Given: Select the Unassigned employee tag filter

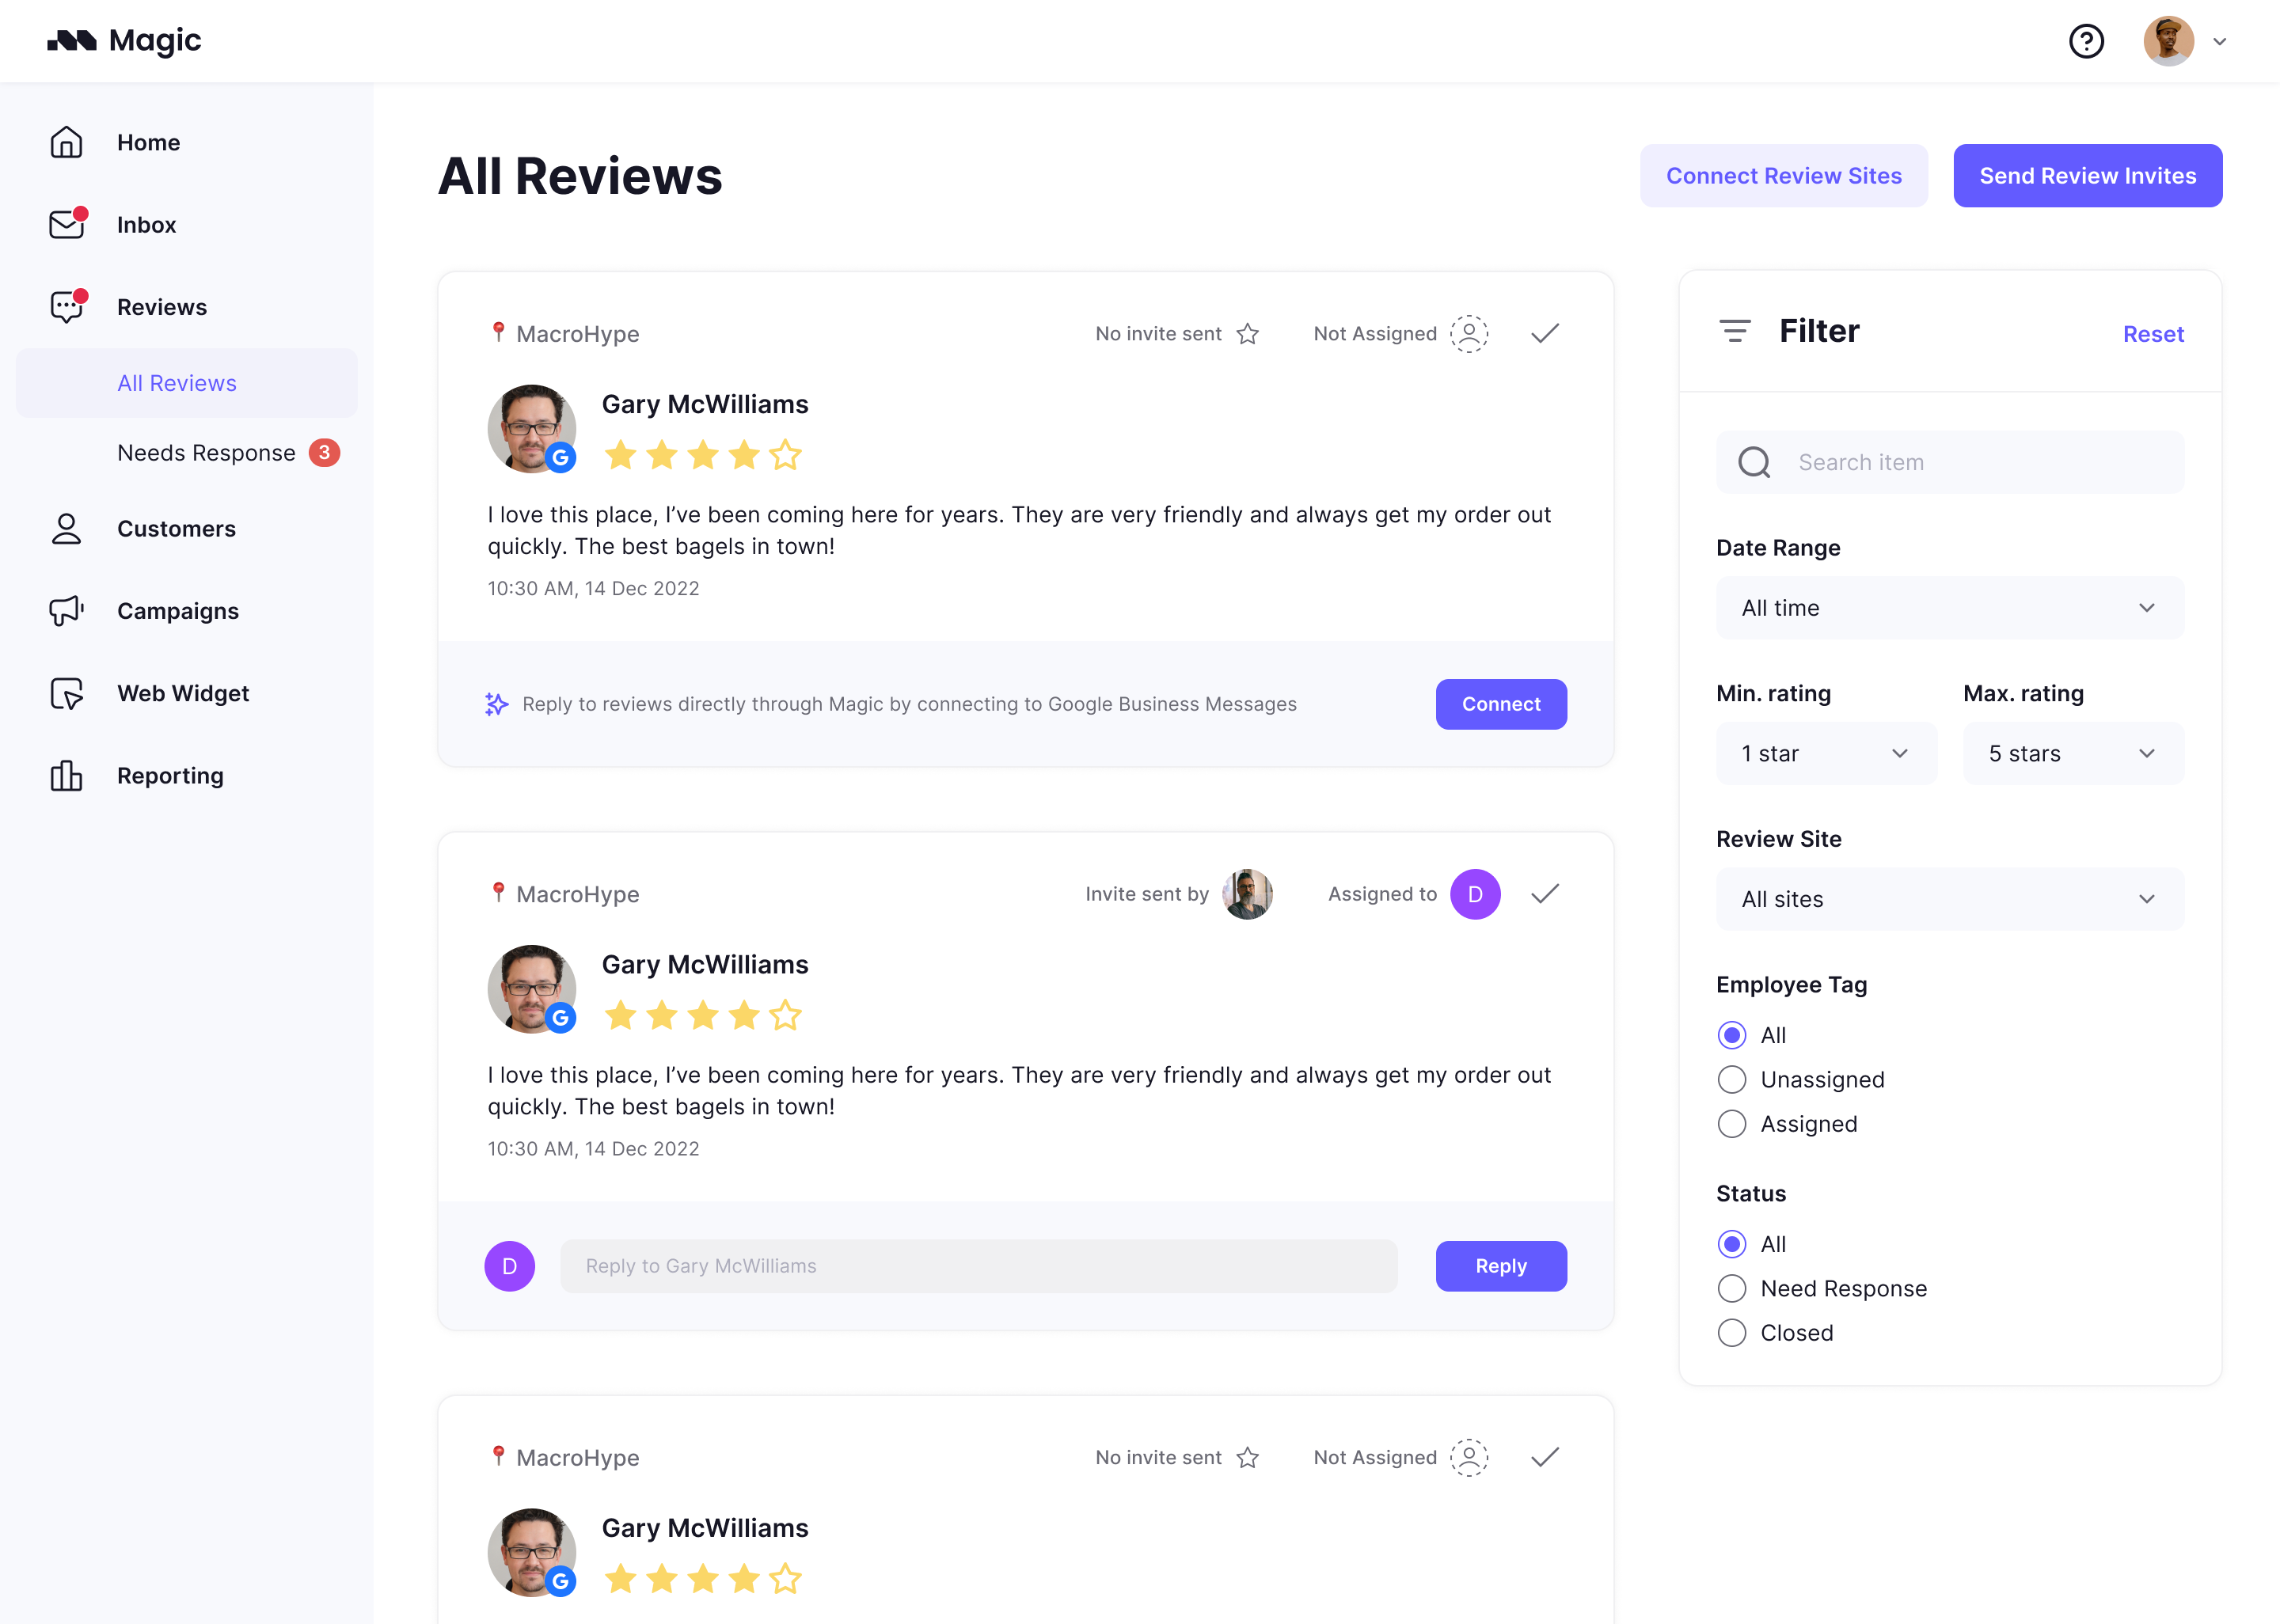Looking at the screenshot, I should pos(1731,1079).
